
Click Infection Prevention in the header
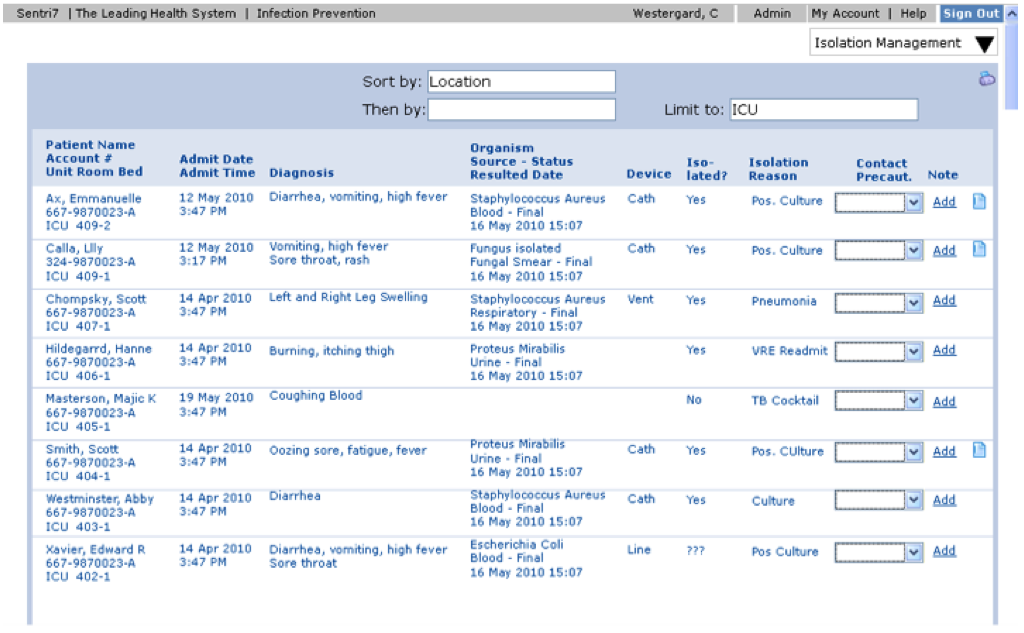click(316, 13)
